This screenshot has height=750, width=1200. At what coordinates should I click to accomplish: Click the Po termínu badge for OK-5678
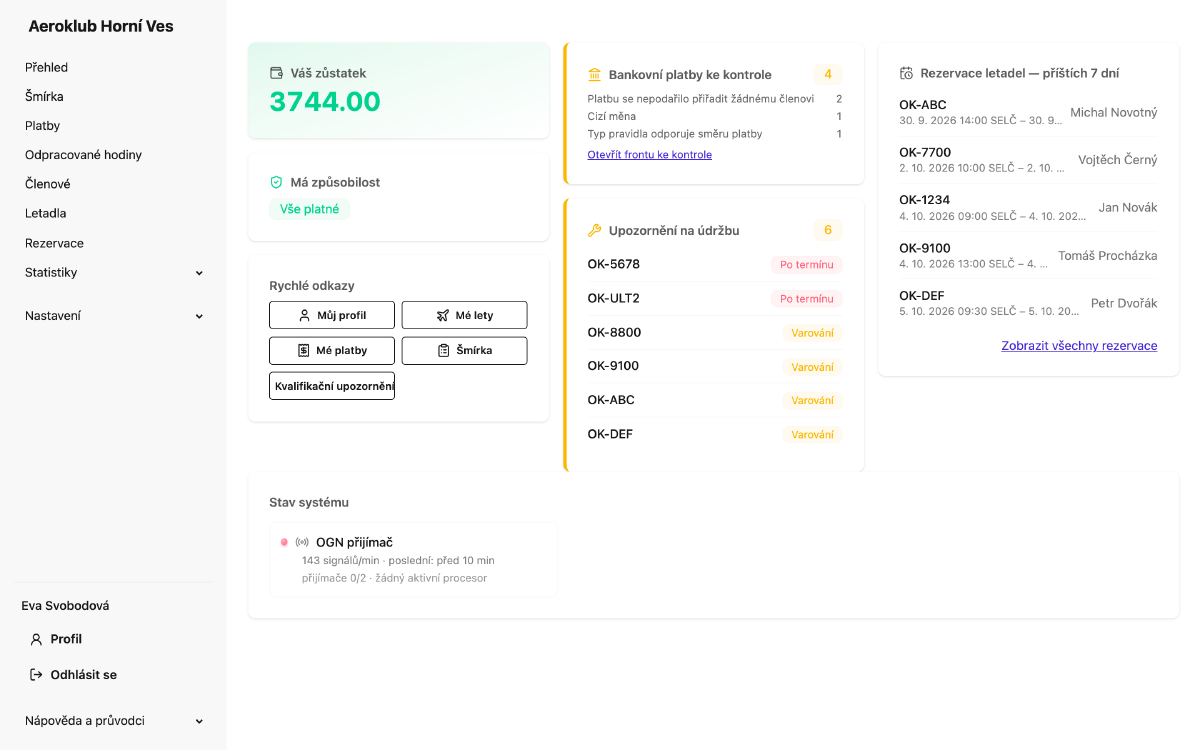point(806,265)
